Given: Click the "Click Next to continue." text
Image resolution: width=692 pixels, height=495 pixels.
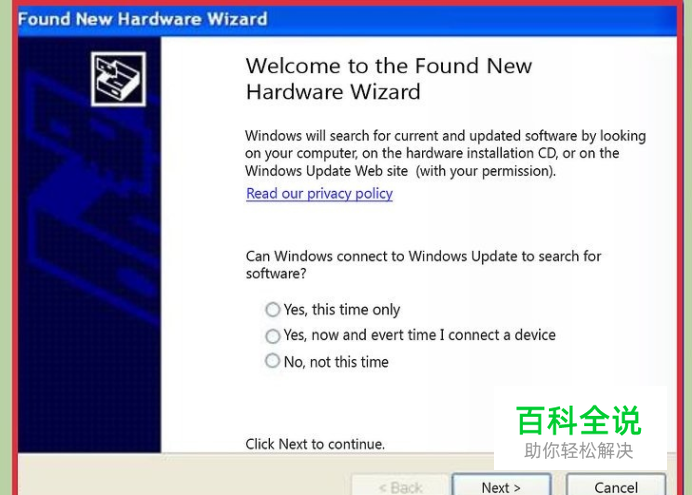Looking at the screenshot, I should click(315, 444).
